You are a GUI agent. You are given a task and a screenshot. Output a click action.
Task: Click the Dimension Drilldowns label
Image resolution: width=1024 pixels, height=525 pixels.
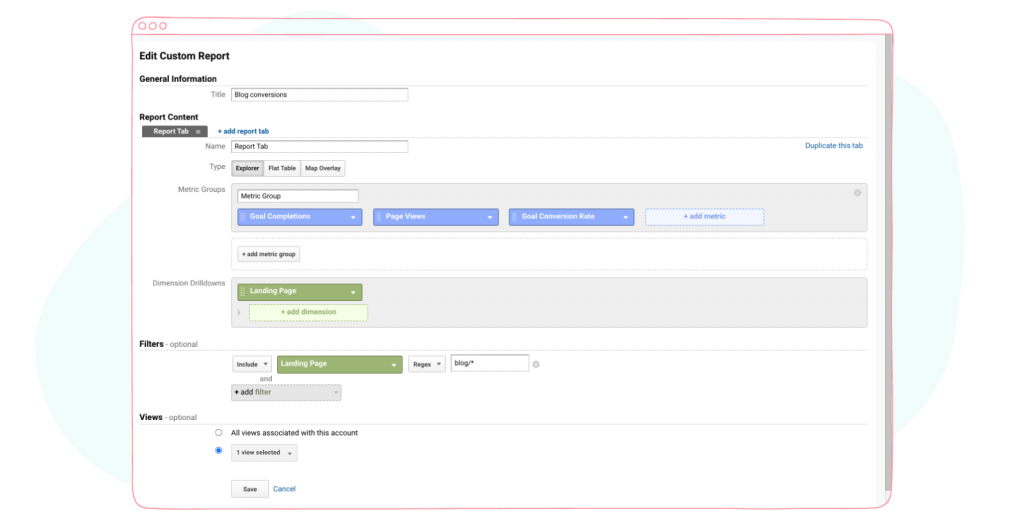click(x=189, y=283)
